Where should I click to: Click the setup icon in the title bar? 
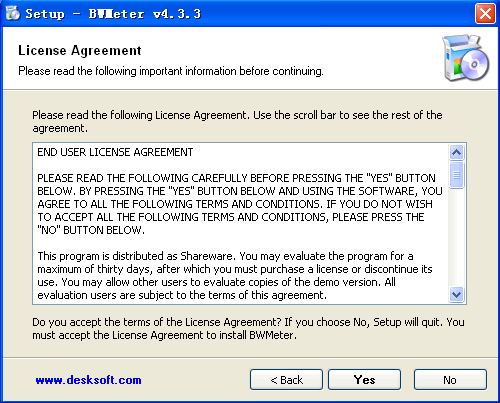13,14
